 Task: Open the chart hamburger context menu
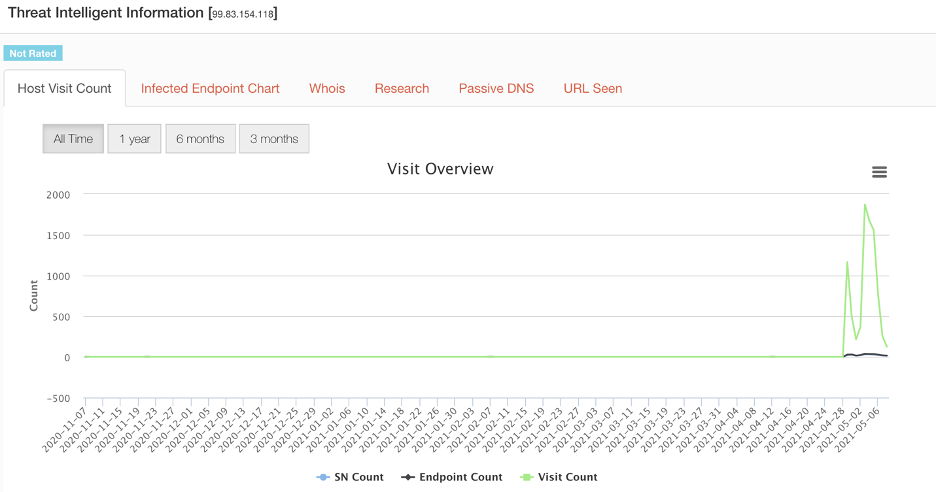(879, 172)
